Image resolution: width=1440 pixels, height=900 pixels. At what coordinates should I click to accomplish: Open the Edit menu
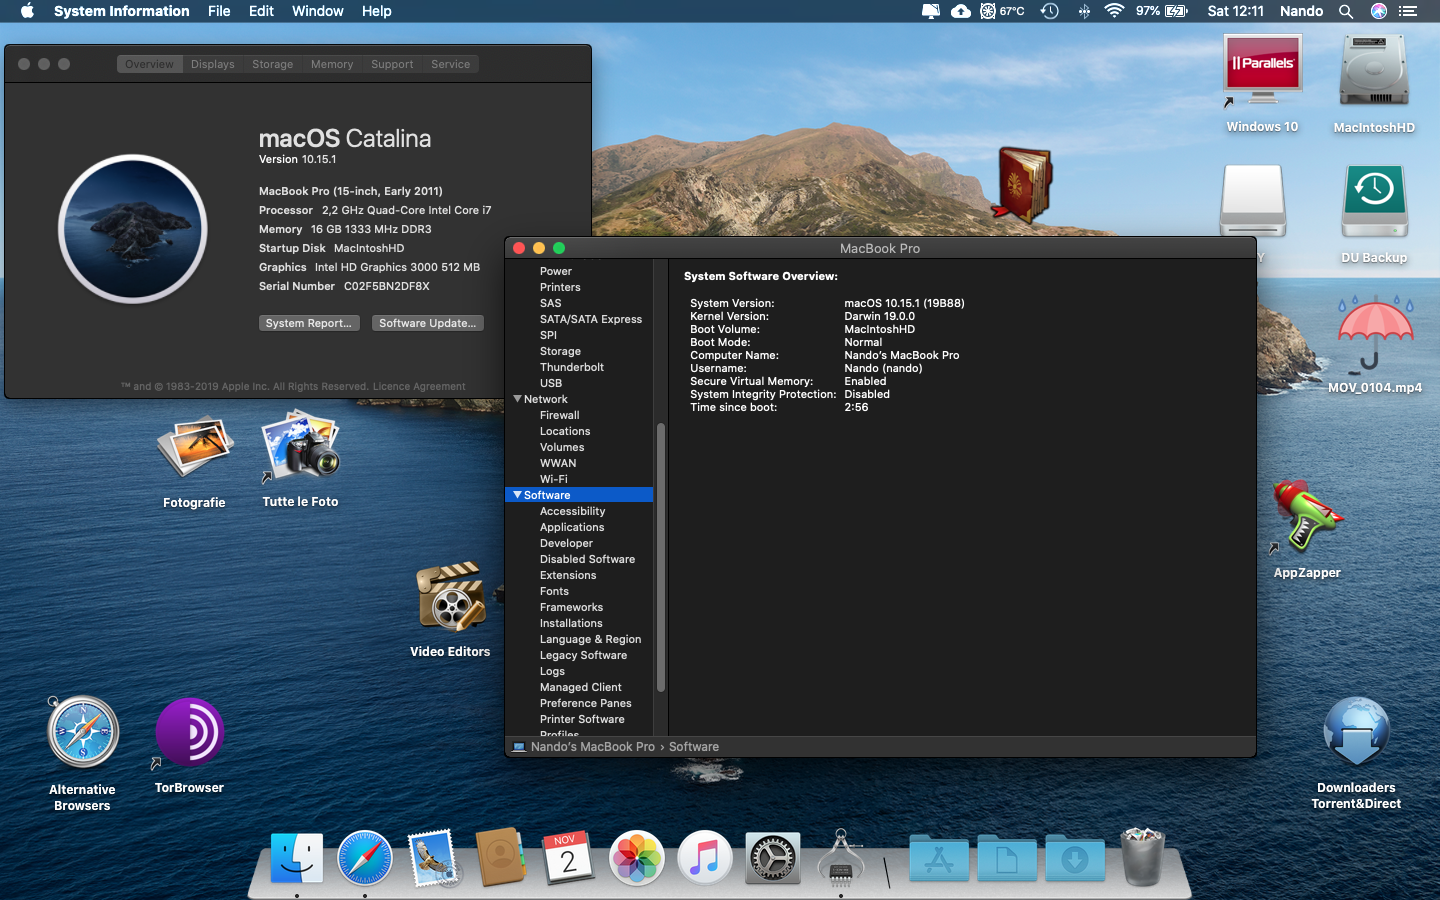pos(261,11)
